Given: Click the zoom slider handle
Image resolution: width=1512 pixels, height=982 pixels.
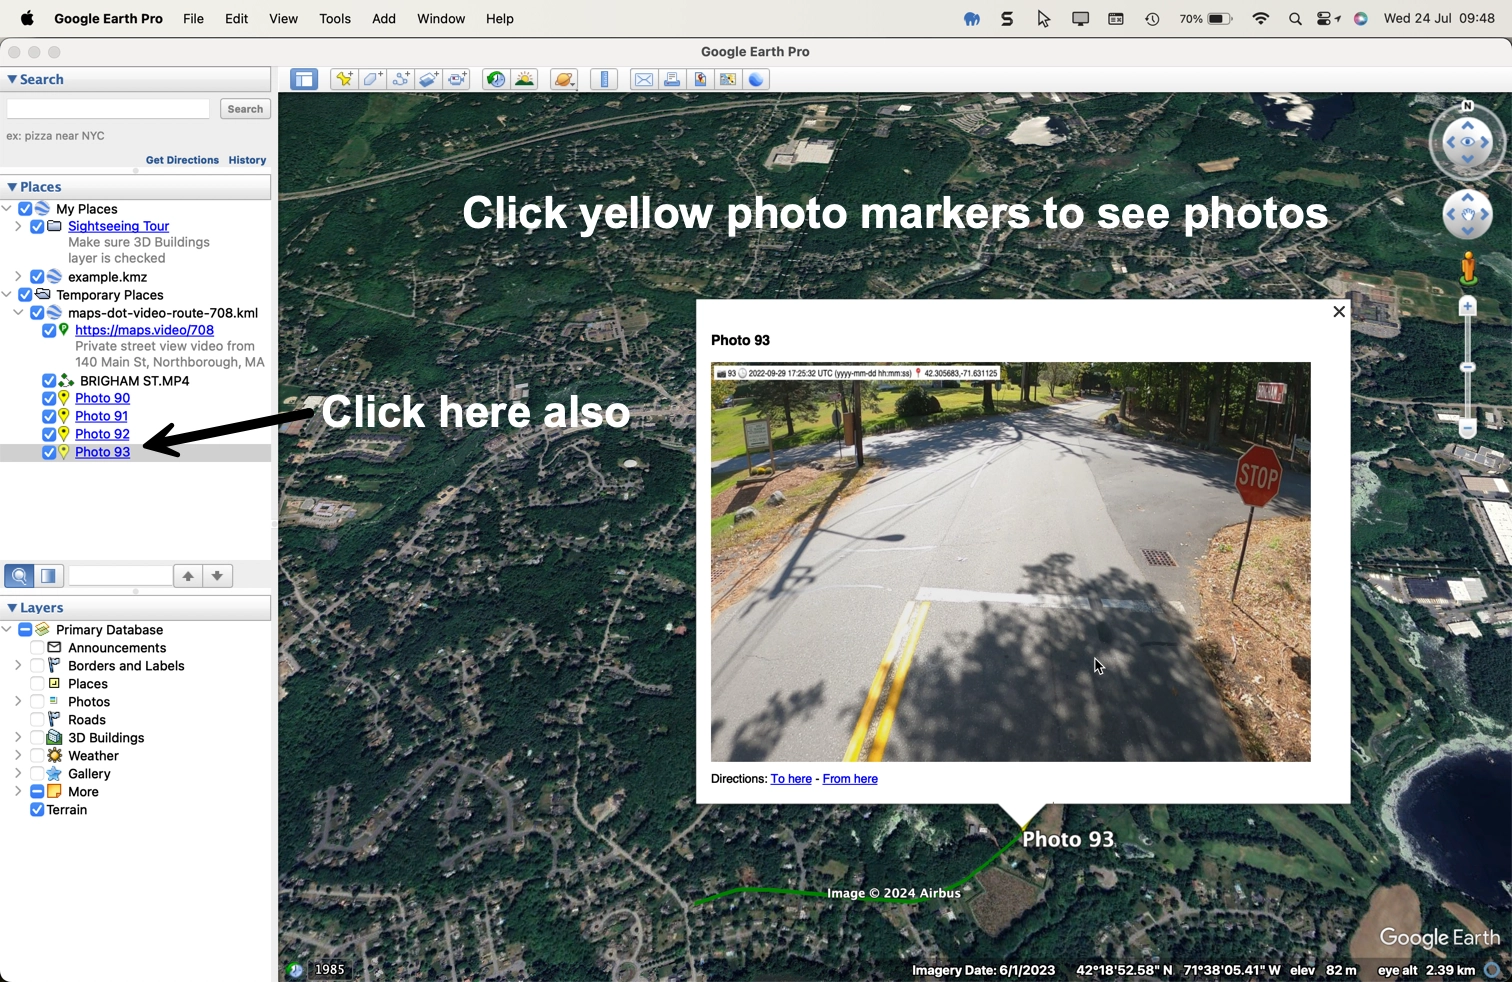Looking at the screenshot, I should 1467,368.
